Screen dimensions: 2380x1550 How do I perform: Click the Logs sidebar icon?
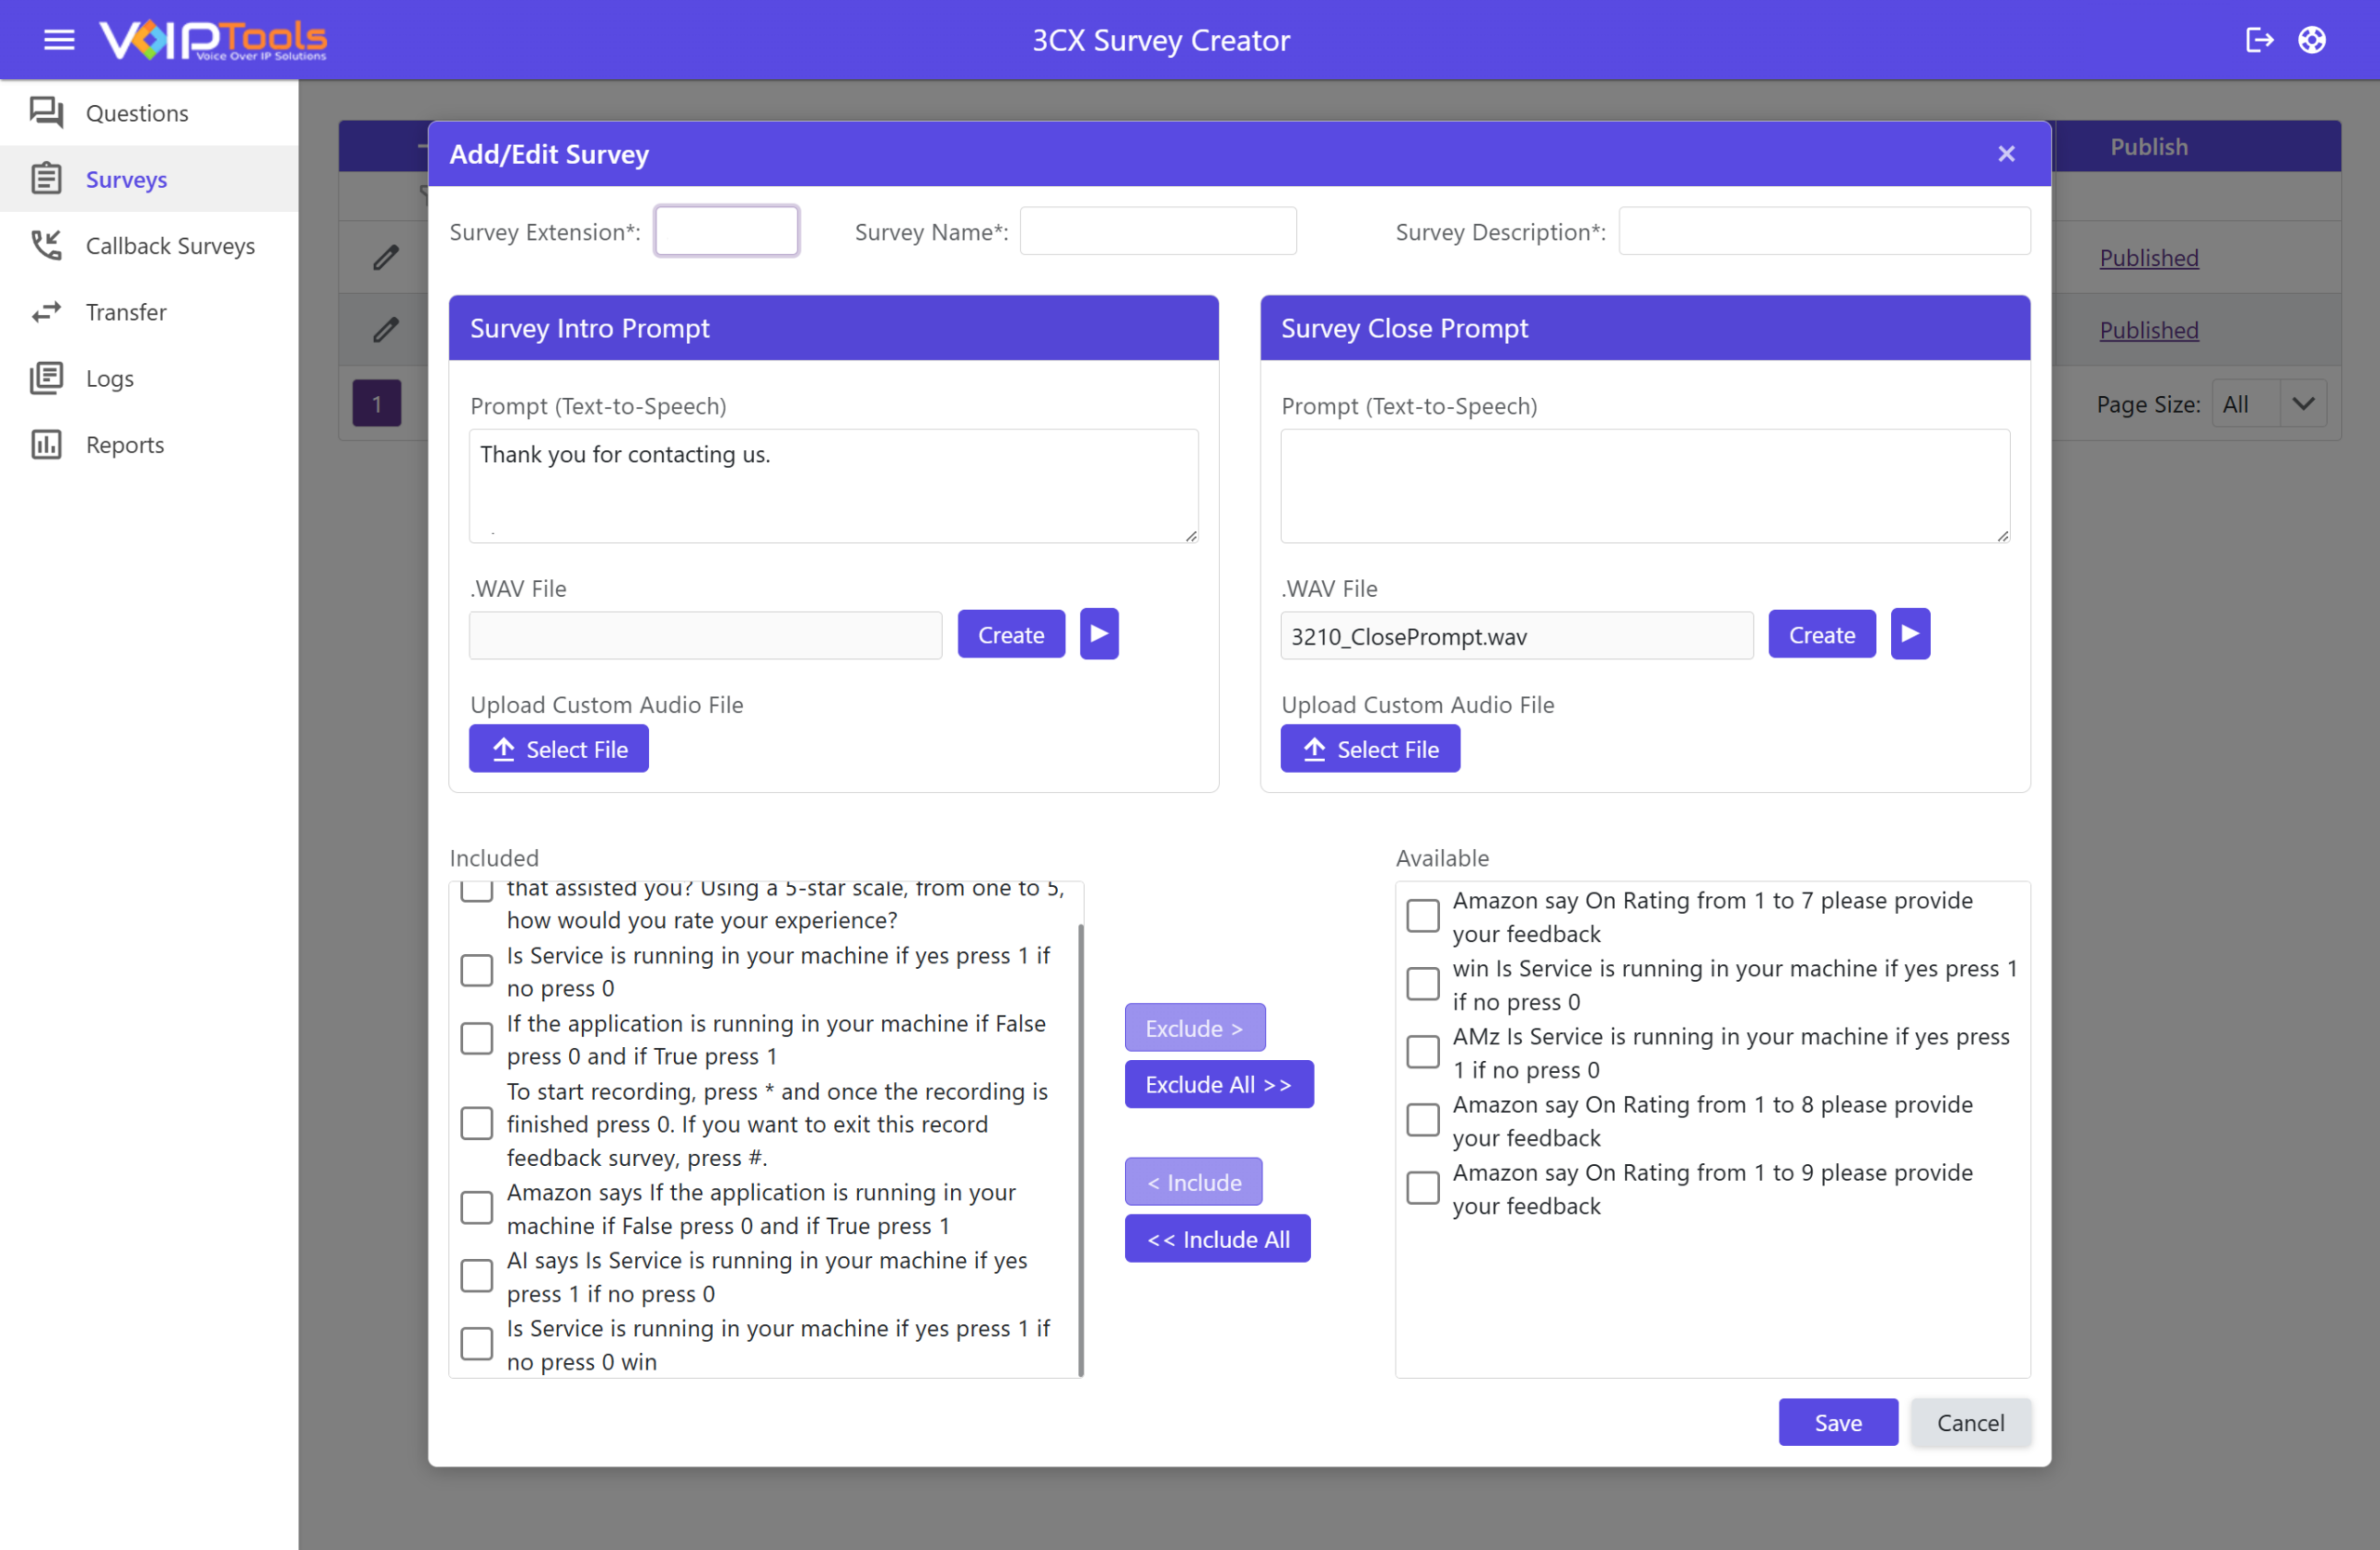[x=46, y=378]
